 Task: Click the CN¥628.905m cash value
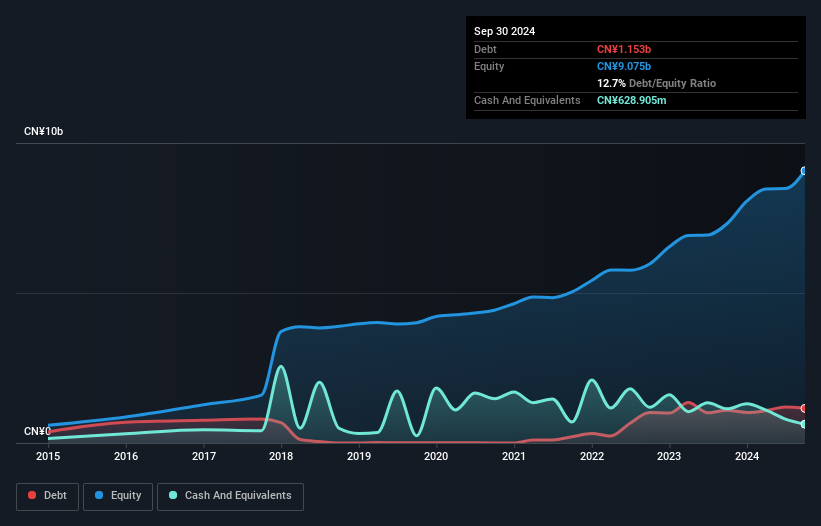(631, 100)
